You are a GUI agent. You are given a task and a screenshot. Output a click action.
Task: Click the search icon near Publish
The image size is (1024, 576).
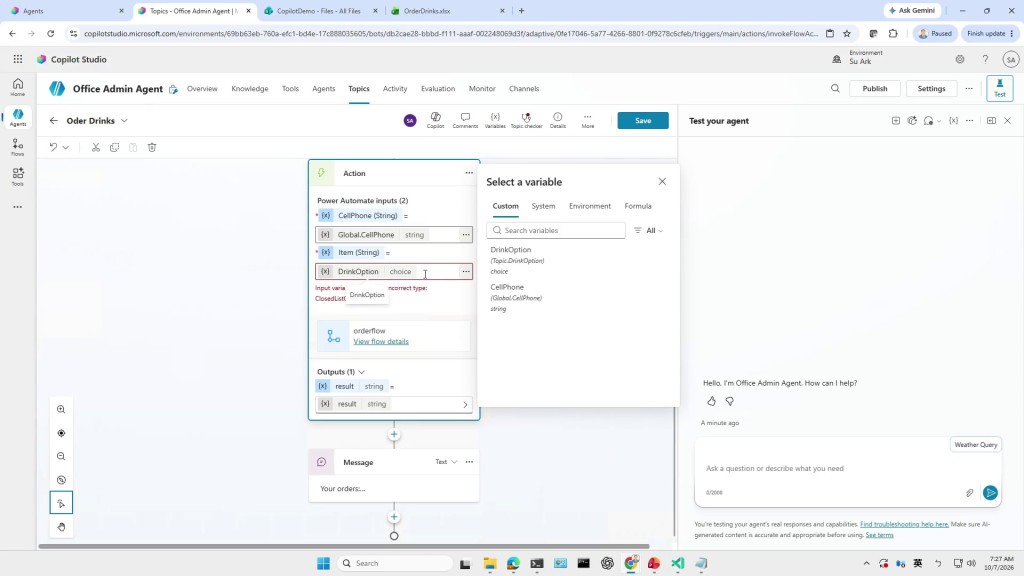pyautogui.click(x=835, y=89)
